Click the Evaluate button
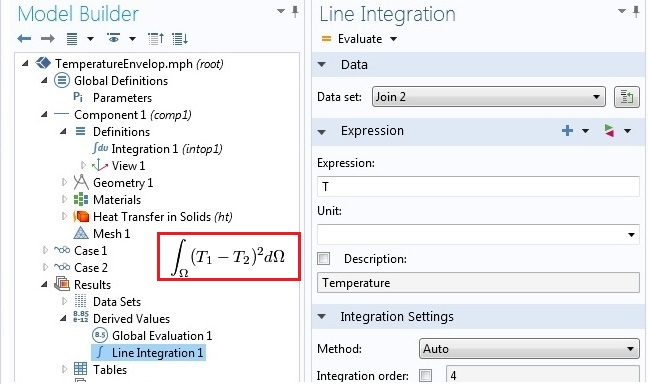649x386 pixels. 353,39
